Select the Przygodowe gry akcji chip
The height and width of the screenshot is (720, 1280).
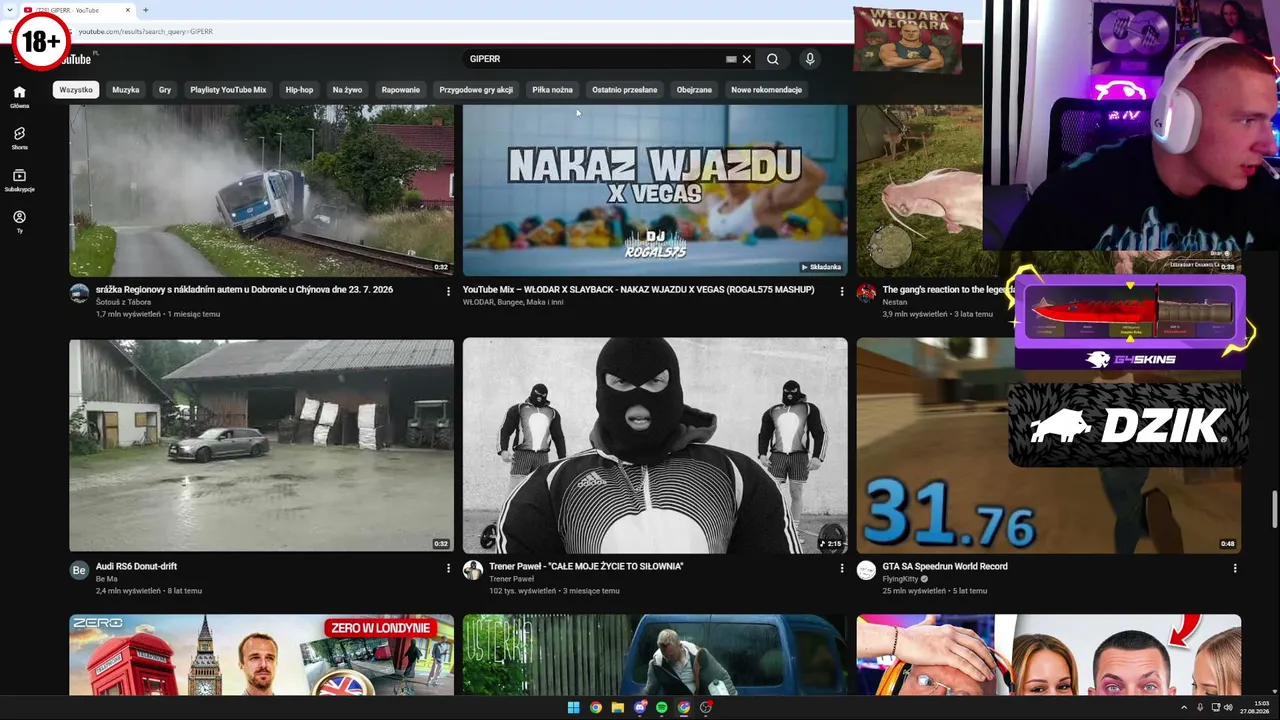476,90
